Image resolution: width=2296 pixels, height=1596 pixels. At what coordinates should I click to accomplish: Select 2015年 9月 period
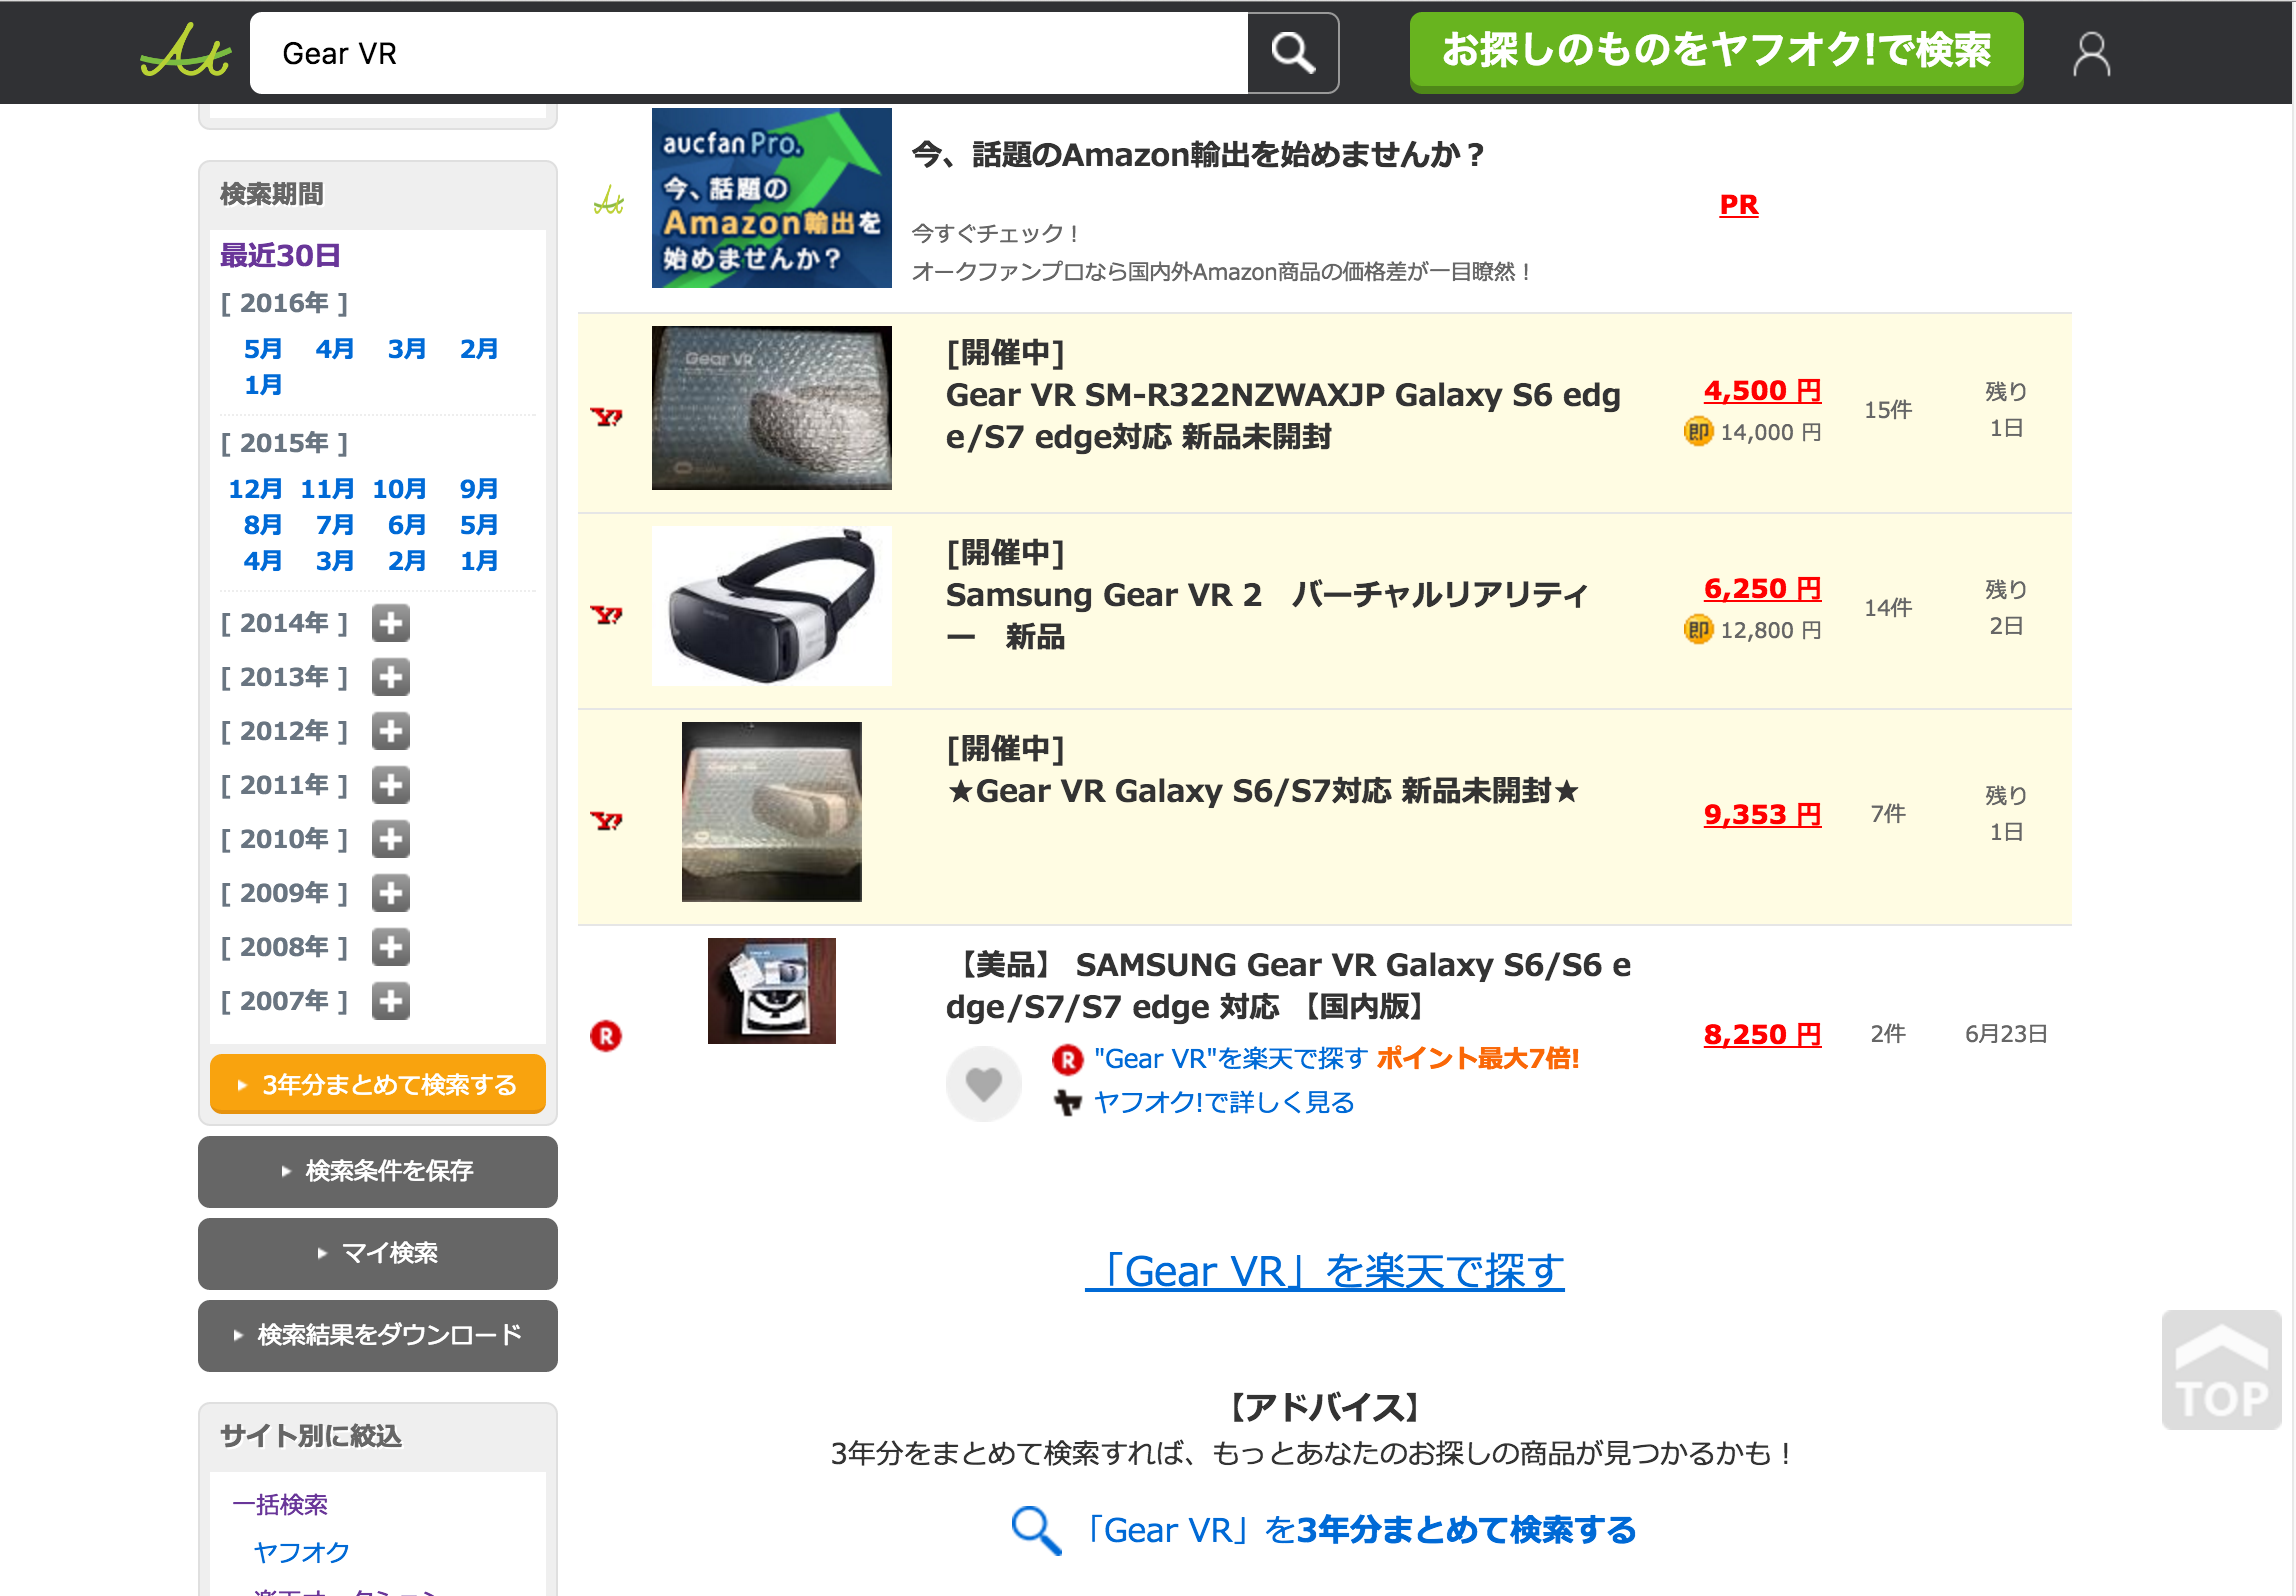coord(478,489)
